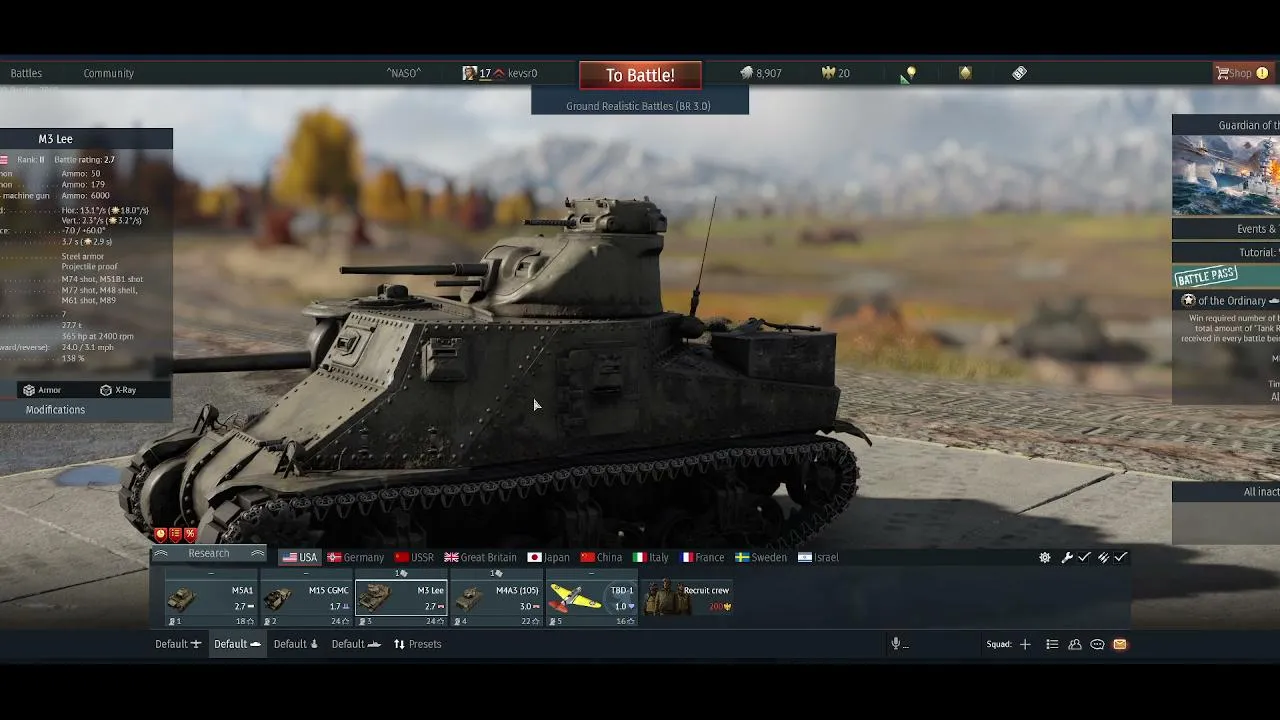The width and height of the screenshot is (1280, 720).
Task: Toggle the auto-repair checkbox
Action: (1084, 558)
